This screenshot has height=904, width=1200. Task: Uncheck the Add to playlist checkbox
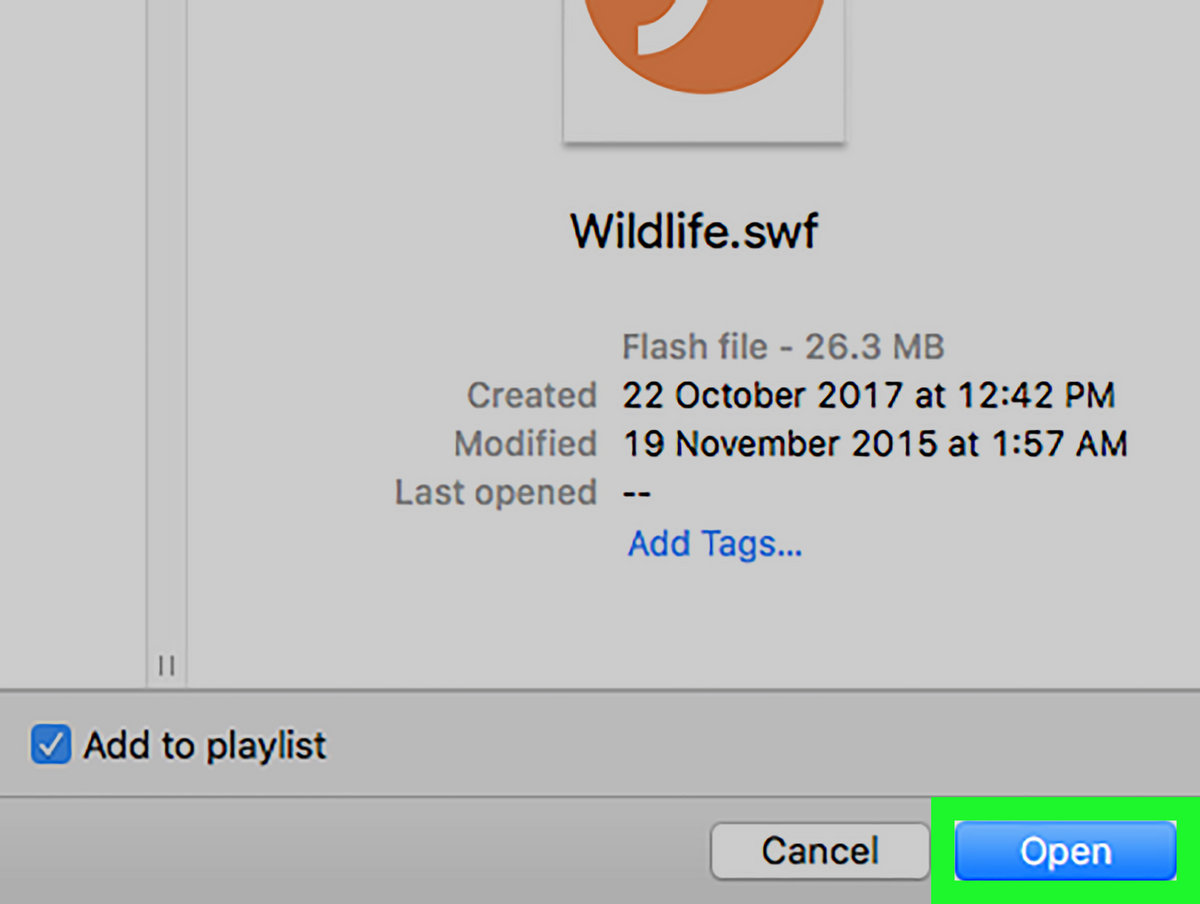pyautogui.click(x=50, y=745)
